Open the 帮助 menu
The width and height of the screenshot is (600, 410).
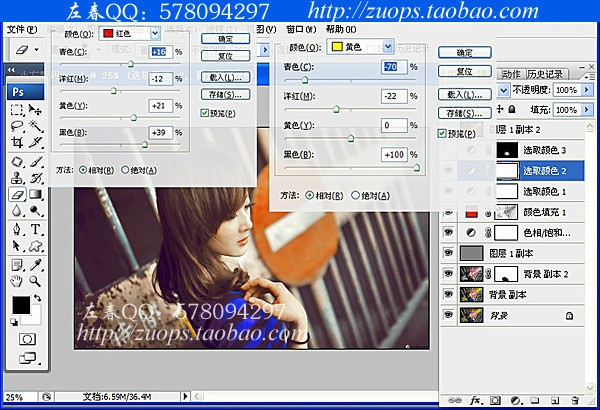coord(341,29)
